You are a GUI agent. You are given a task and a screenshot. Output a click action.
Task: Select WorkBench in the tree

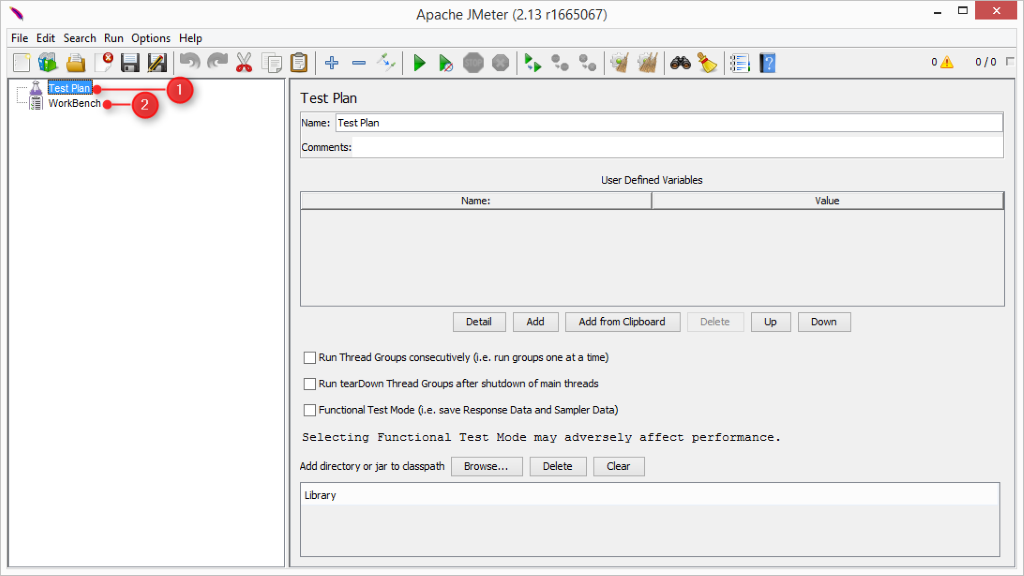tap(74, 103)
